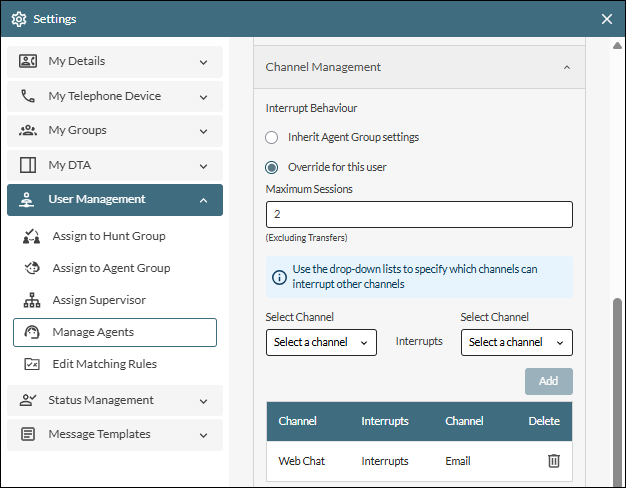Delete the Web Chat interrupts Email rule
The height and width of the screenshot is (488, 626).
tap(553, 461)
